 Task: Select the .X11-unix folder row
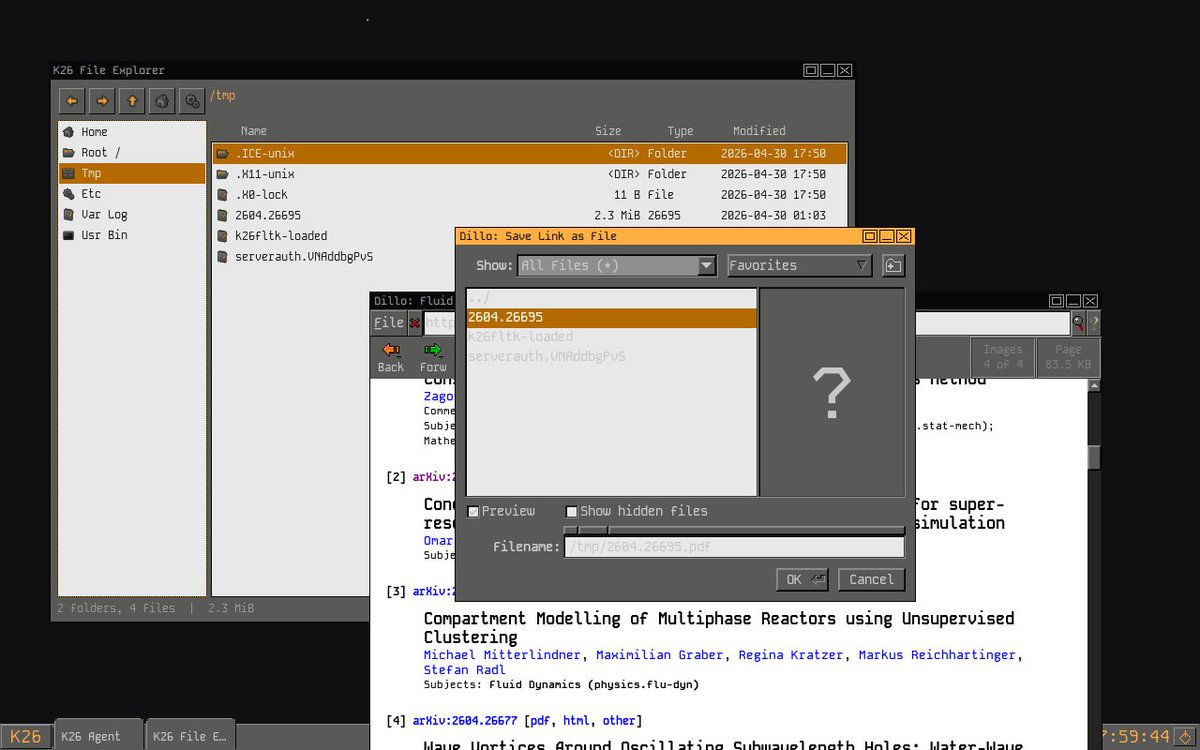pos(530,174)
